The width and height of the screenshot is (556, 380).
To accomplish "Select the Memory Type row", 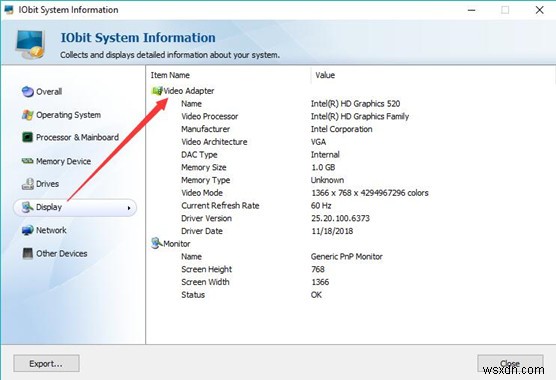I will [205, 180].
